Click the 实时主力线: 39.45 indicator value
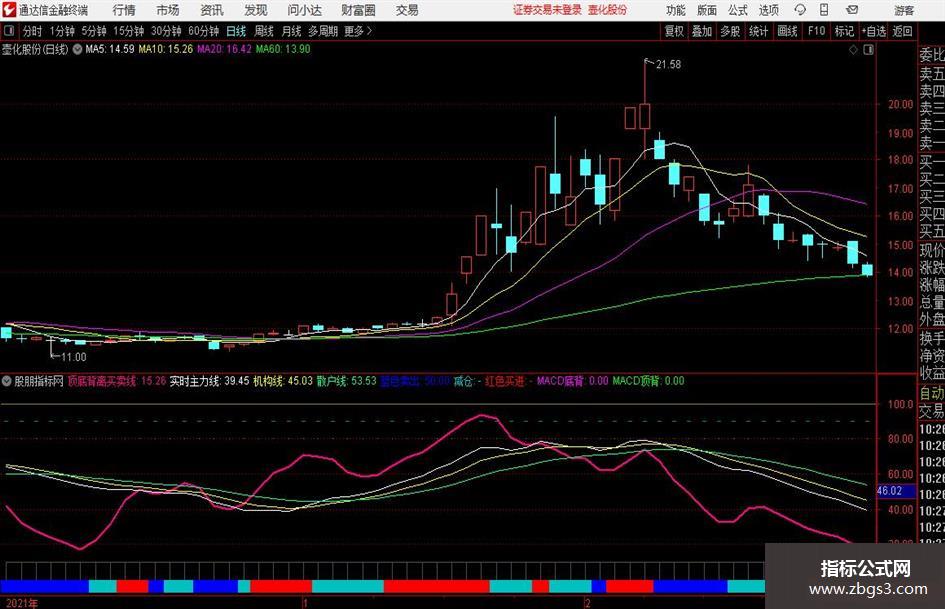This screenshot has width=945, height=609. [209, 381]
